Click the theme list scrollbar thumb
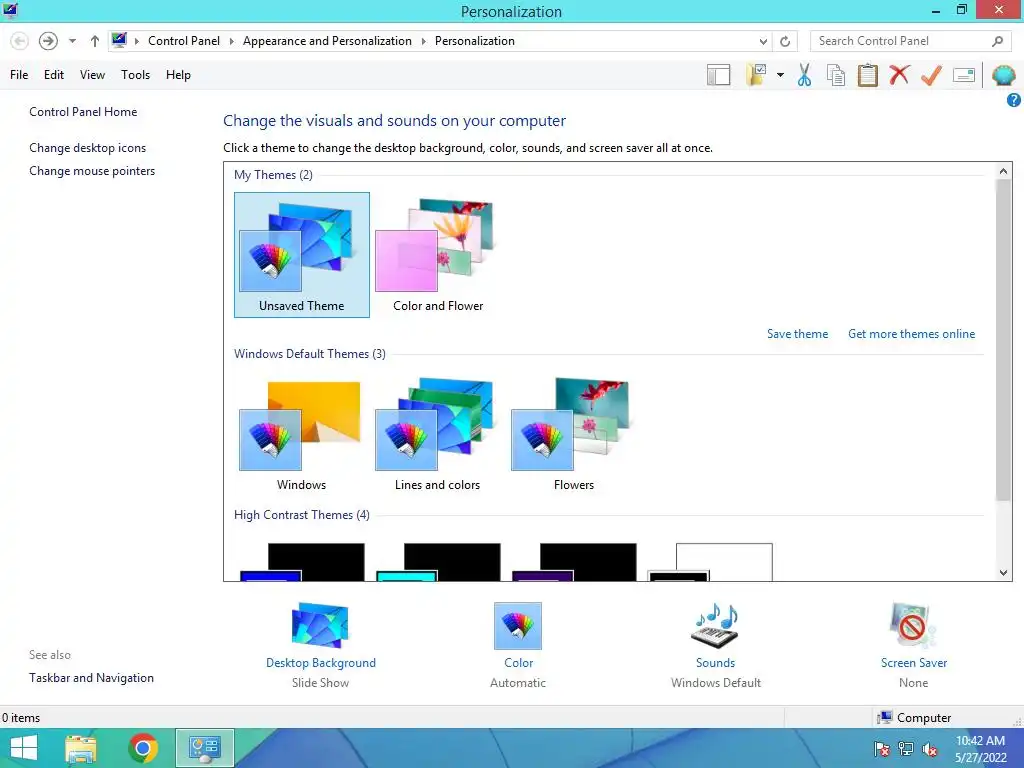This screenshot has width=1024, height=768. pos(1003,341)
